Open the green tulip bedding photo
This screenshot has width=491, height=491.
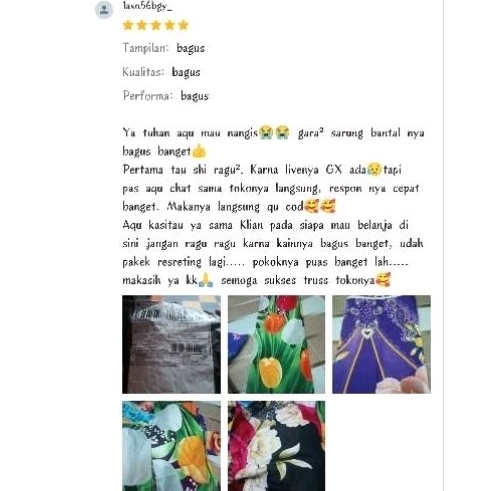click(x=171, y=446)
